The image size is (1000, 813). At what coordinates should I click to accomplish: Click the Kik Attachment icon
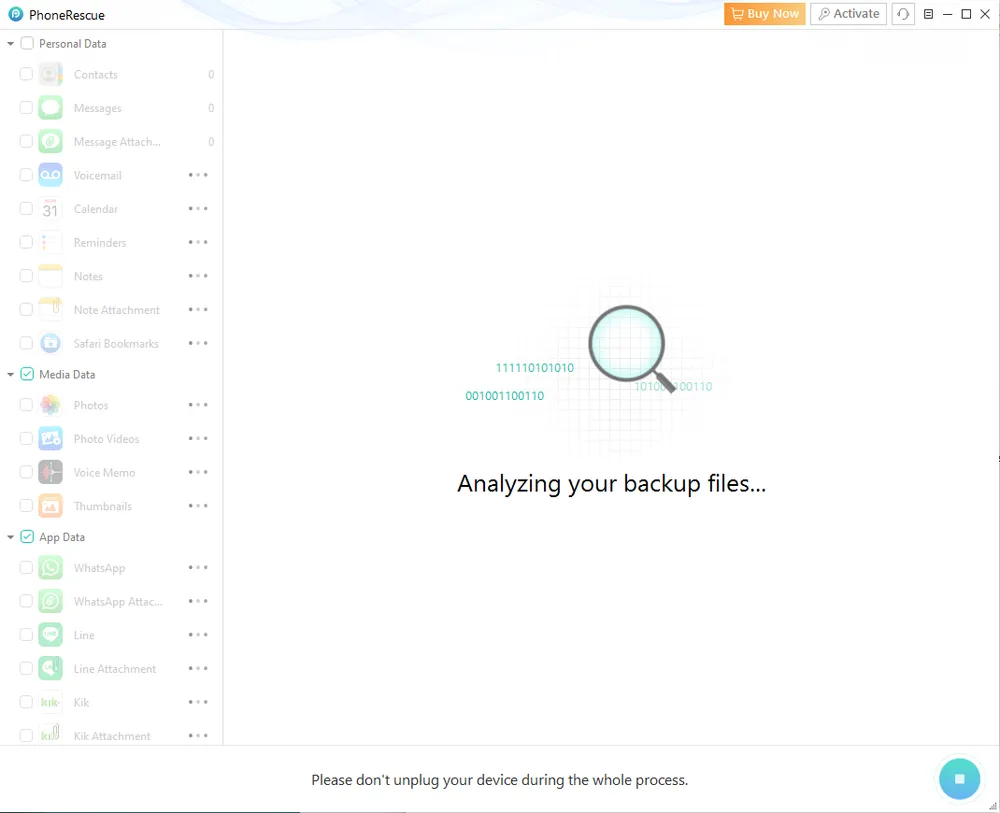click(50, 735)
